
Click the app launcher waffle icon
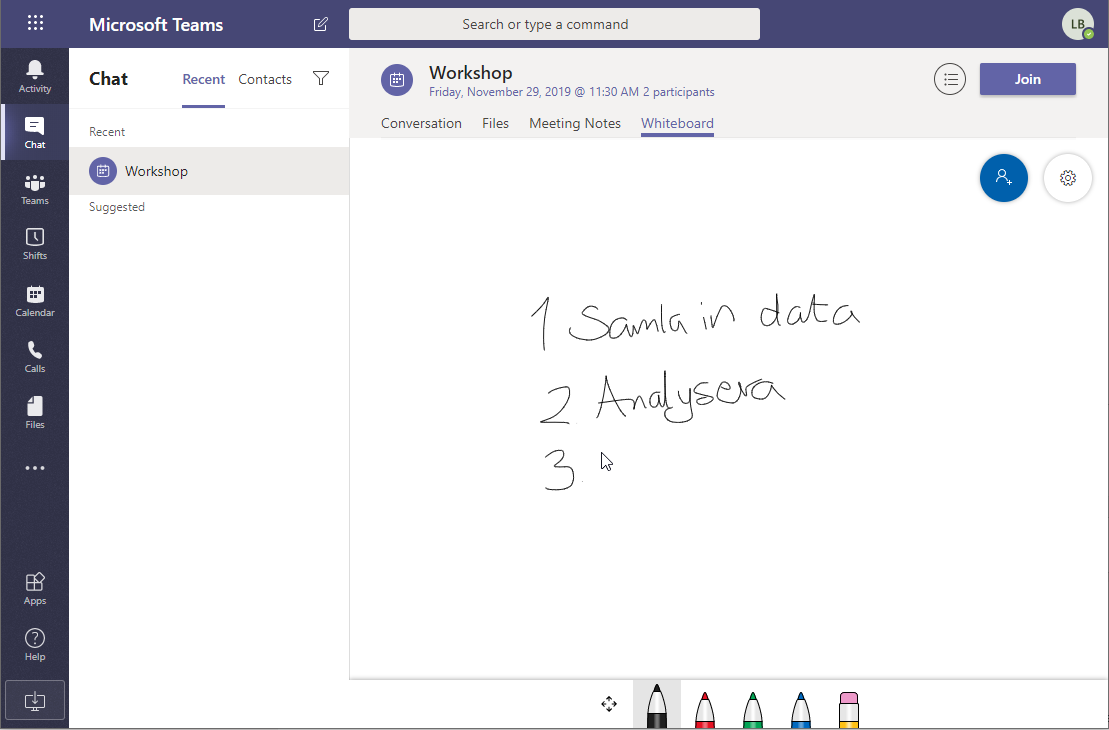click(x=35, y=24)
